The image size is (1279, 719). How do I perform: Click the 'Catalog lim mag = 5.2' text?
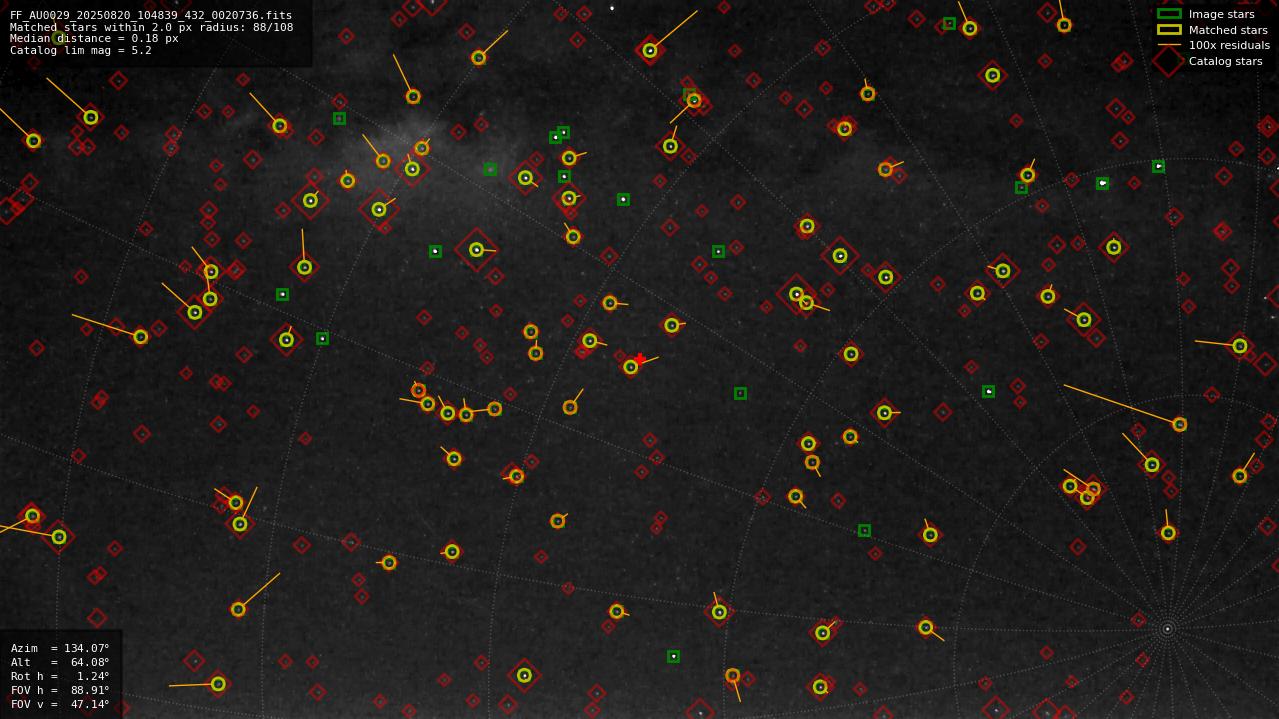[x=81, y=50]
